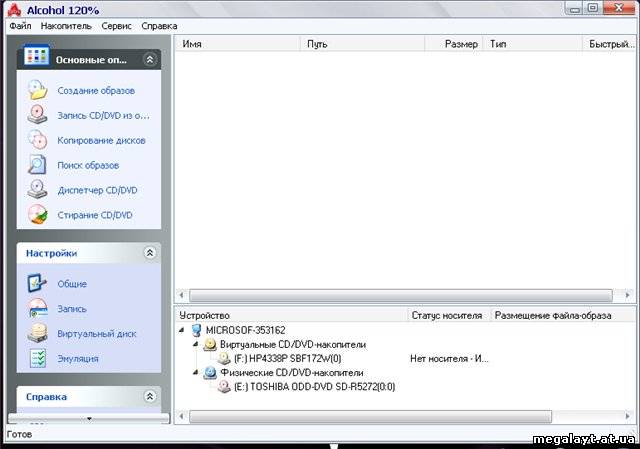Open the Диспетчер CD/DVD link
Screen dimensions: 640x449
tap(97, 190)
